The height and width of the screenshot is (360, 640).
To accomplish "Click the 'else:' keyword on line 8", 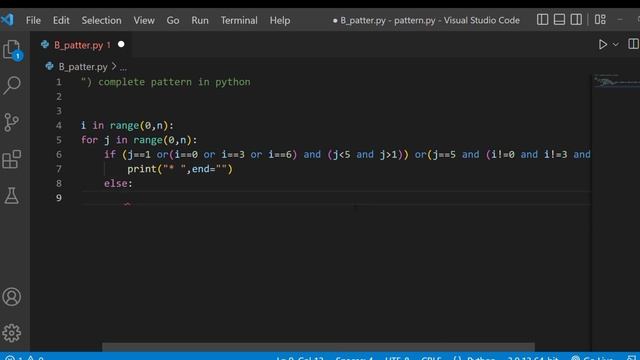I will (x=118, y=183).
